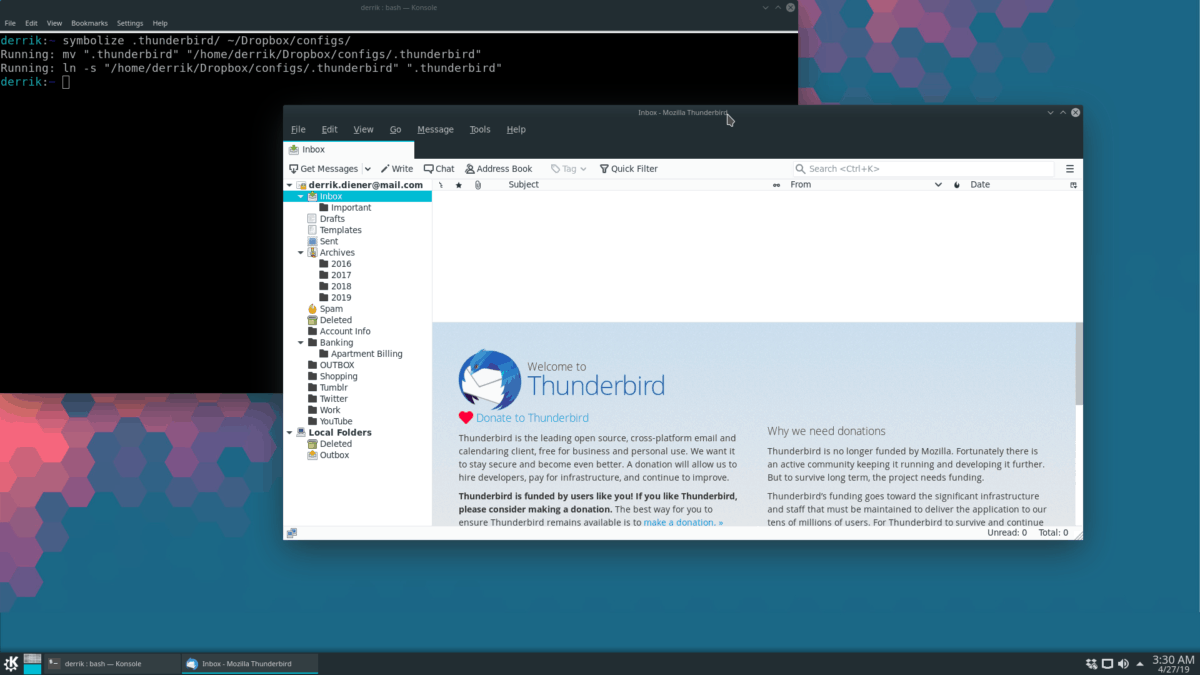
Task: Open the Address Book
Action: click(471, 168)
